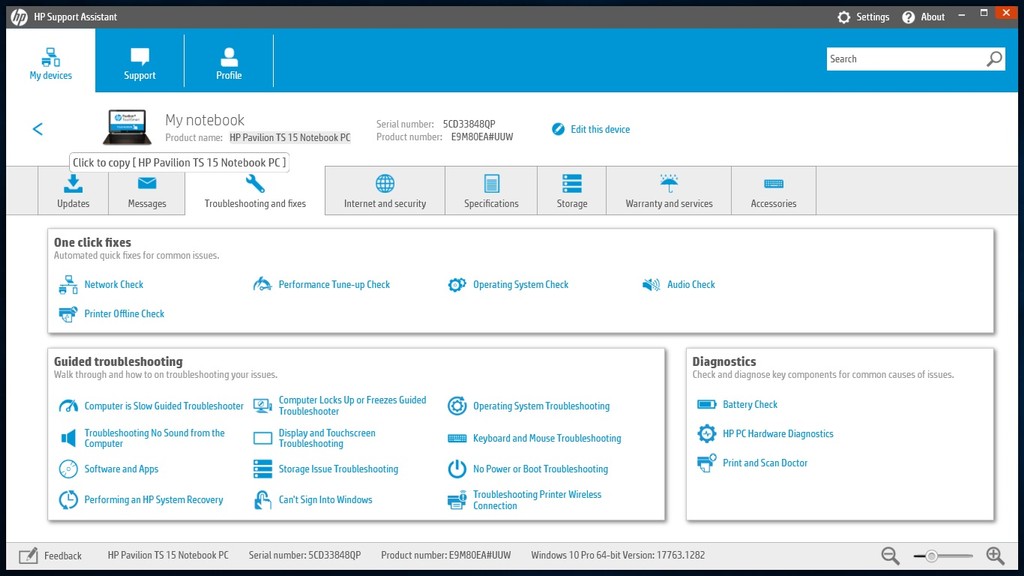Open the Specifications tab
This screenshot has width=1024, height=576.
(x=491, y=191)
